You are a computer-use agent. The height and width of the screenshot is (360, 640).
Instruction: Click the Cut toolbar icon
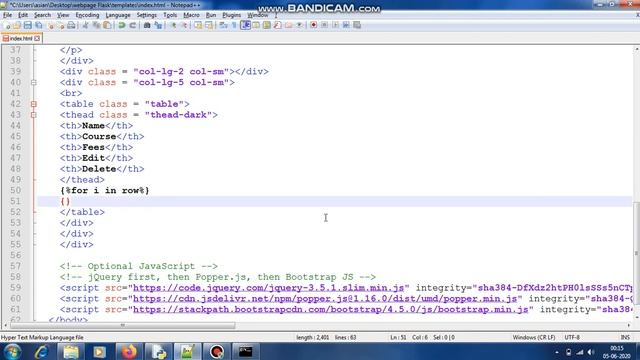pos(85,25)
